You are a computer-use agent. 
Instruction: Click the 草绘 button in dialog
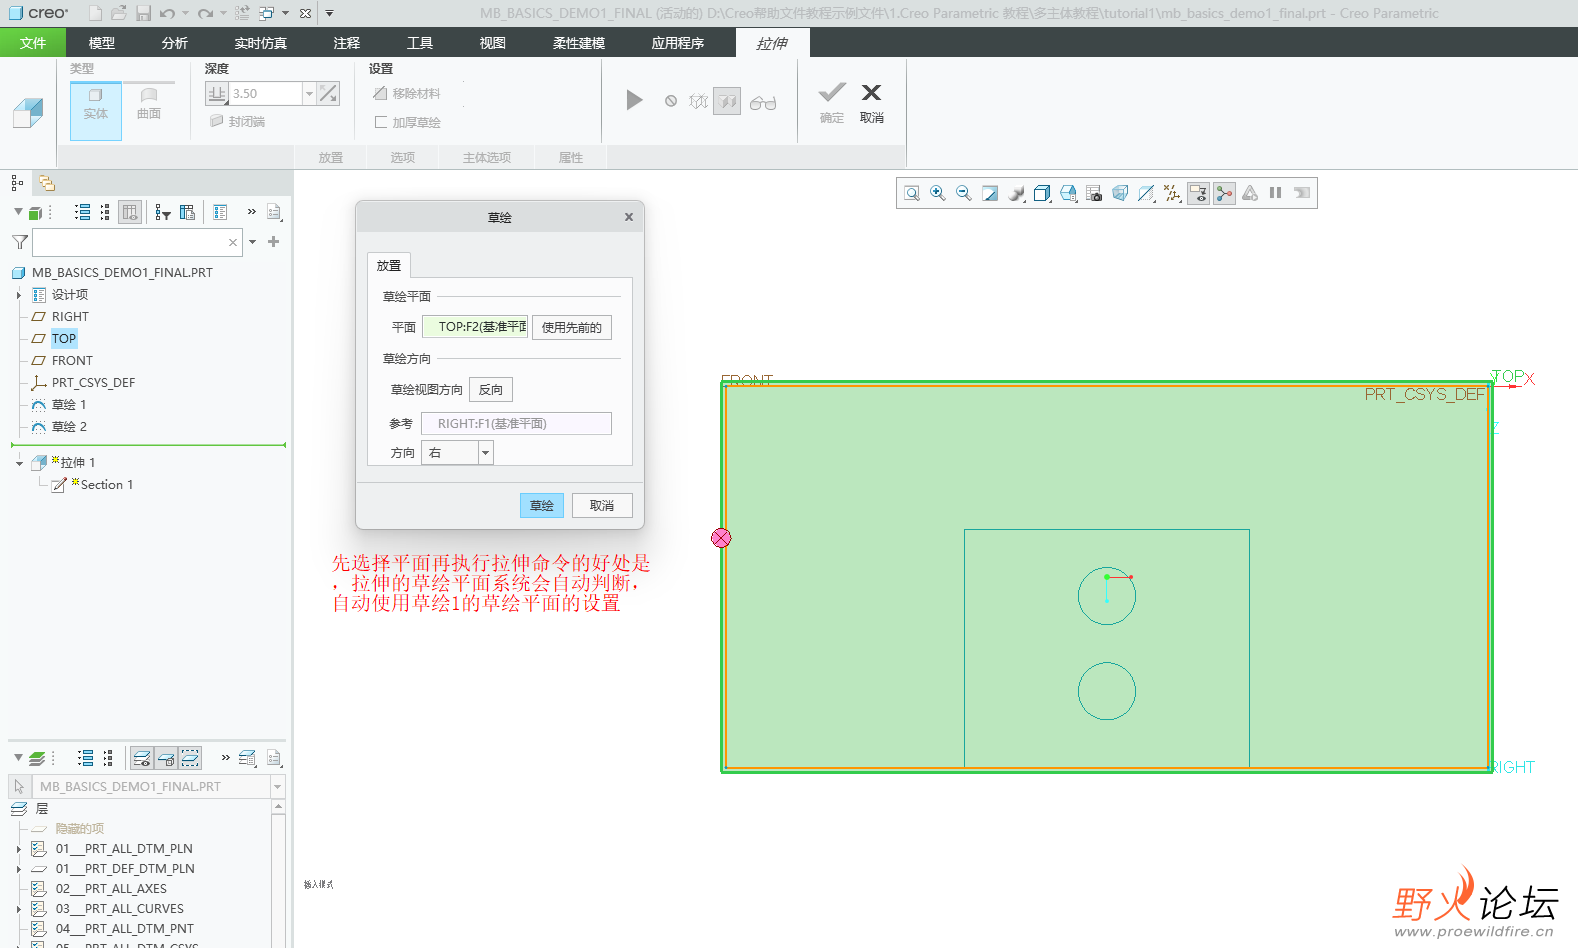[542, 505]
